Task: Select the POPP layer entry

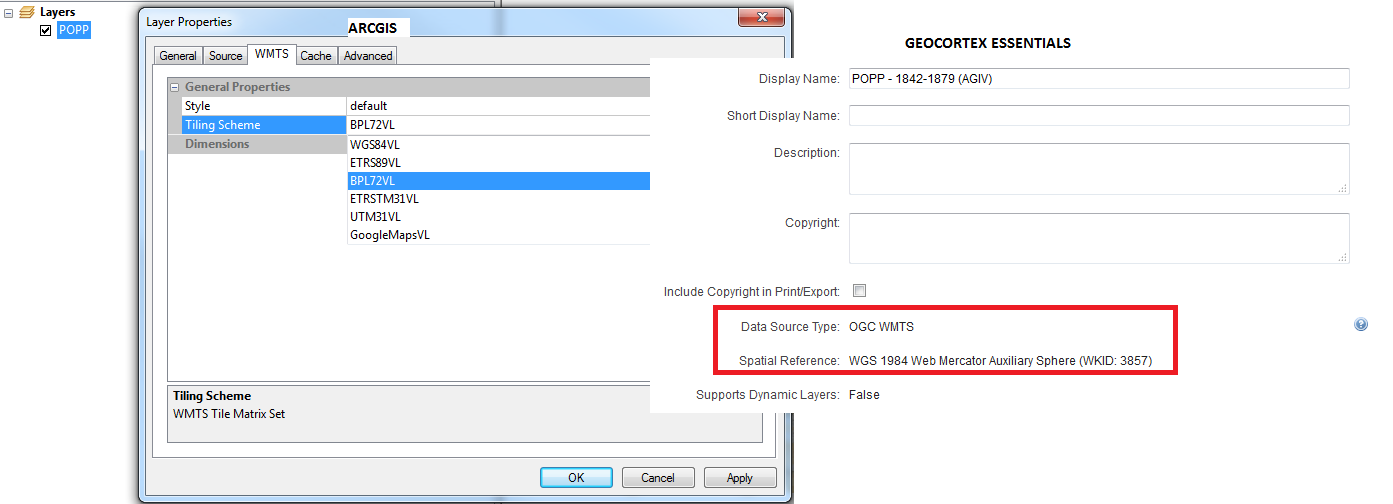Action: click(x=73, y=30)
